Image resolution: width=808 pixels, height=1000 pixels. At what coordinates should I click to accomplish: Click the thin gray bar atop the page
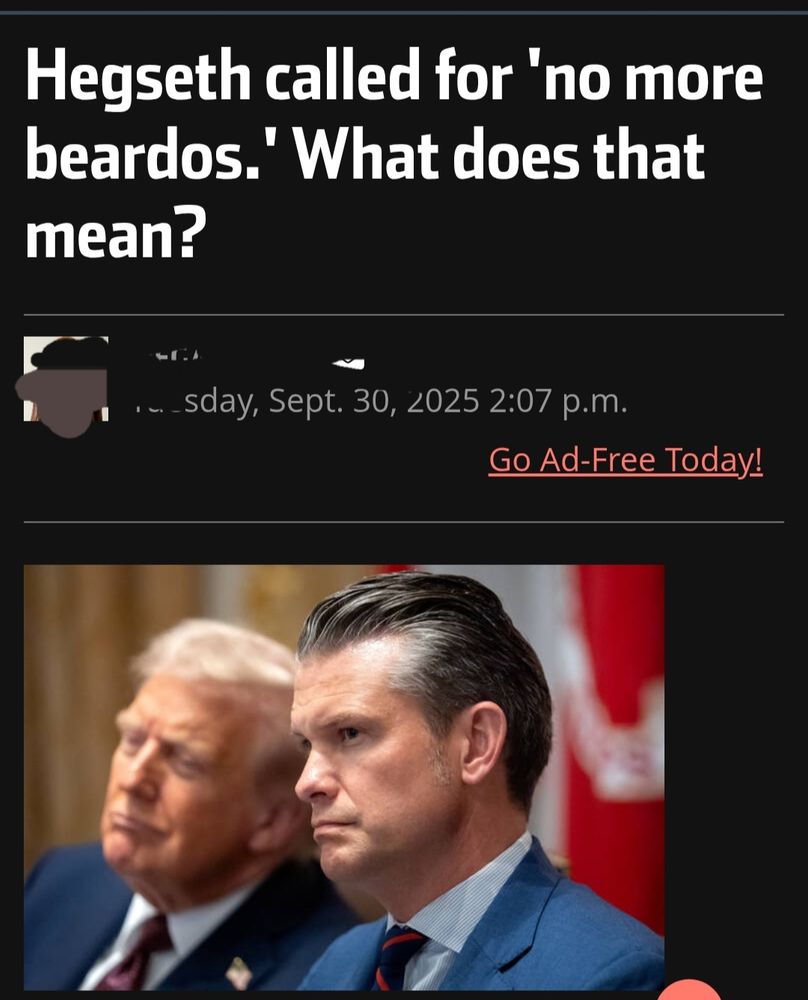coord(404,12)
